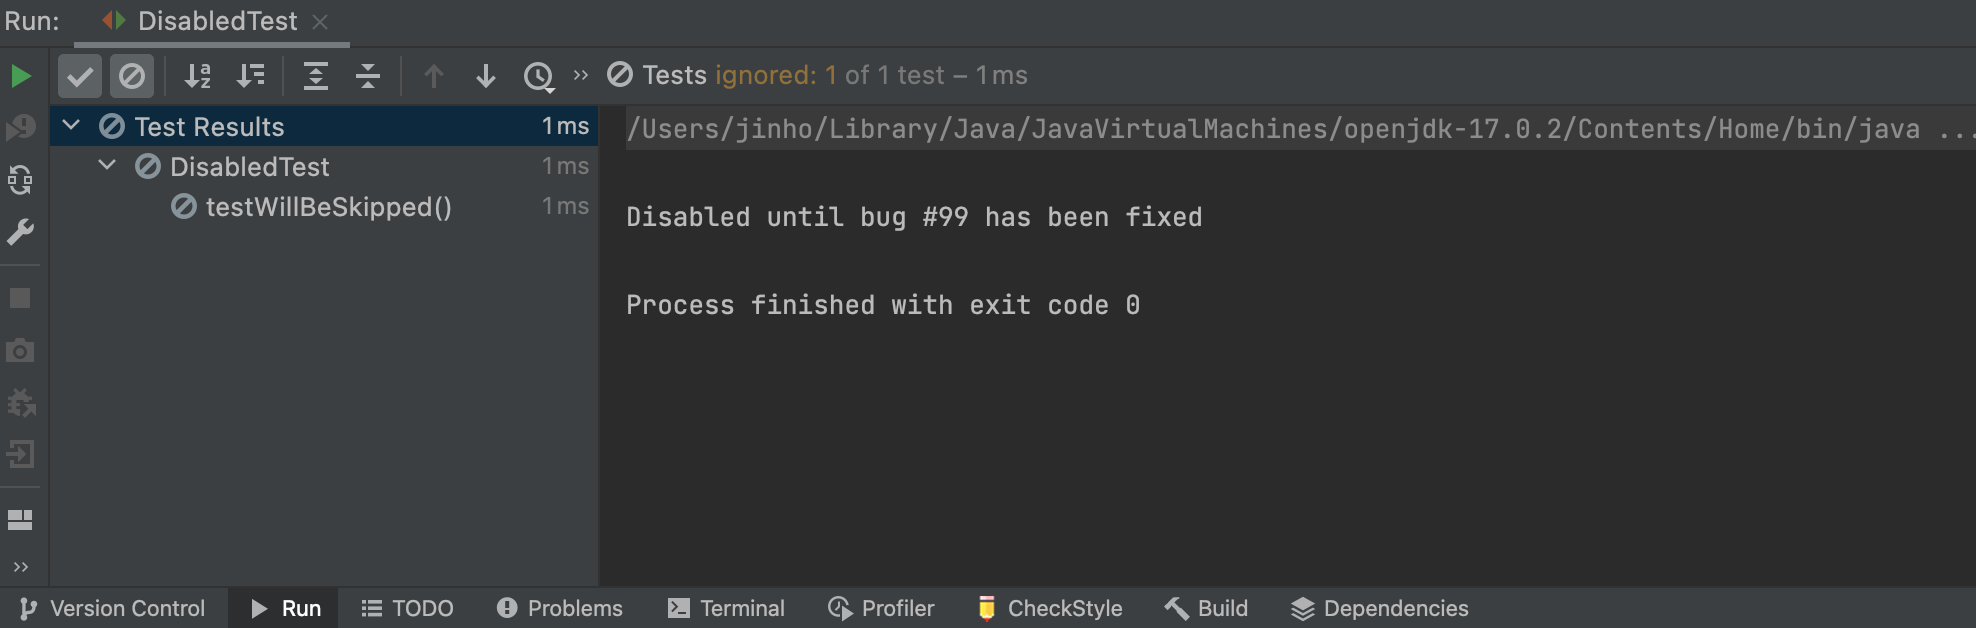Collapse the Test Results root node
The height and width of the screenshot is (628, 1976).
pos(71,126)
